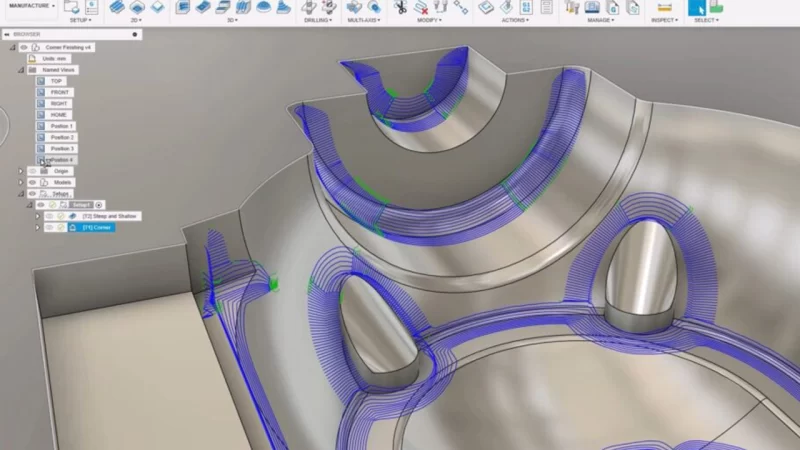Select the second 2D pocket icon

click(137, 7)
